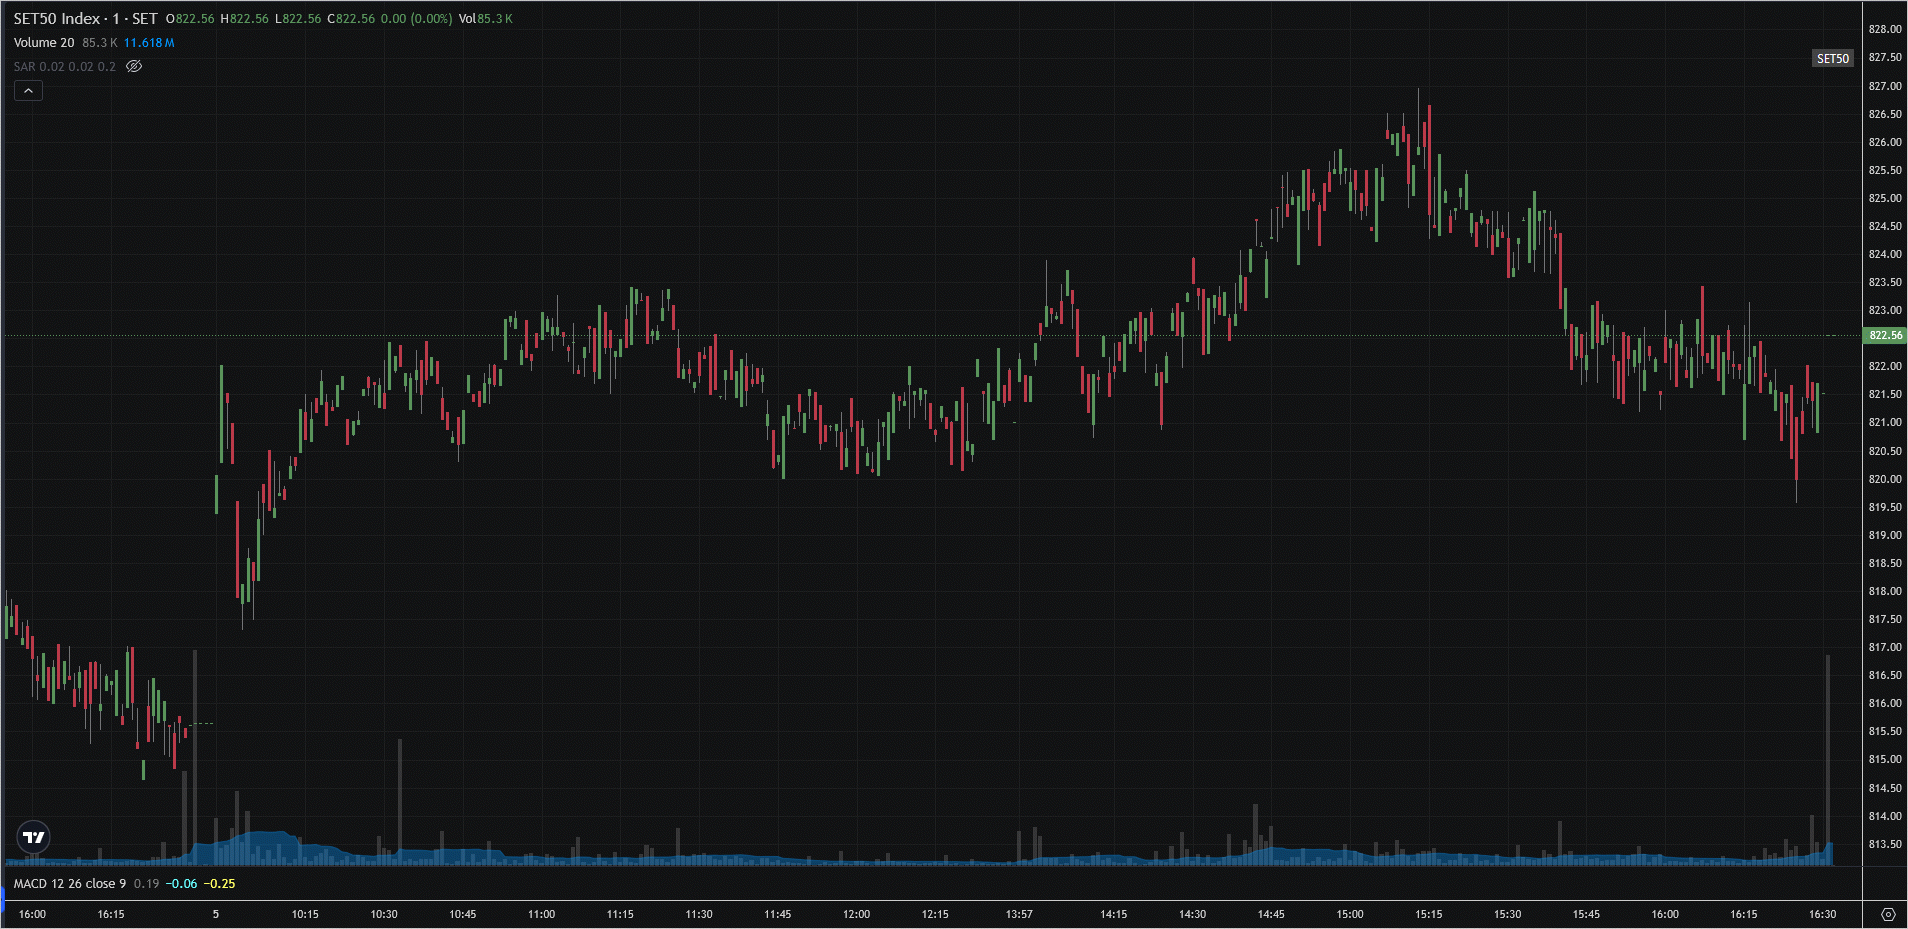Image resolution: width=1908 pixels, height=929 pixels.
Task: Click the blue 11.618 M volume average value
Action: click(149, 43)
